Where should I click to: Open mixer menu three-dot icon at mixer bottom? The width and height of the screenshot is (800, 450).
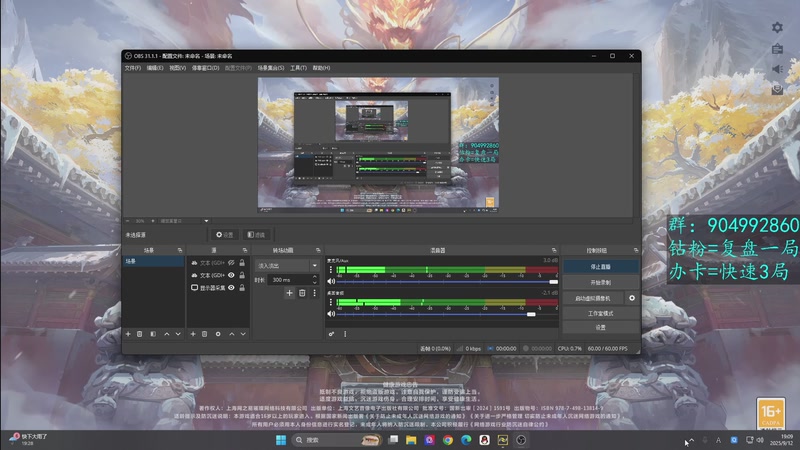click(345, 334)
